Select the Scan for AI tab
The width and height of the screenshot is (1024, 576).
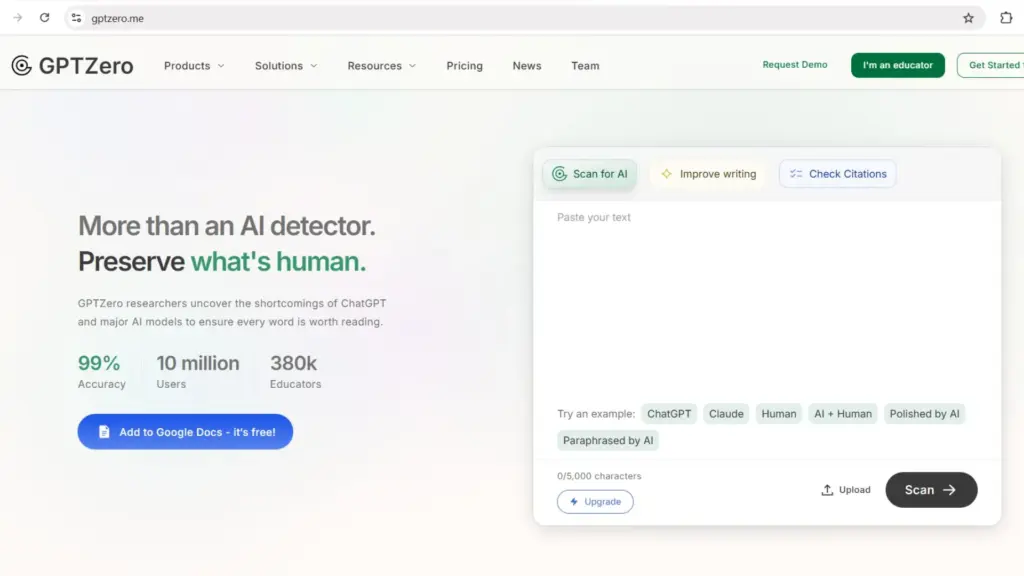(x=590, y=174)
